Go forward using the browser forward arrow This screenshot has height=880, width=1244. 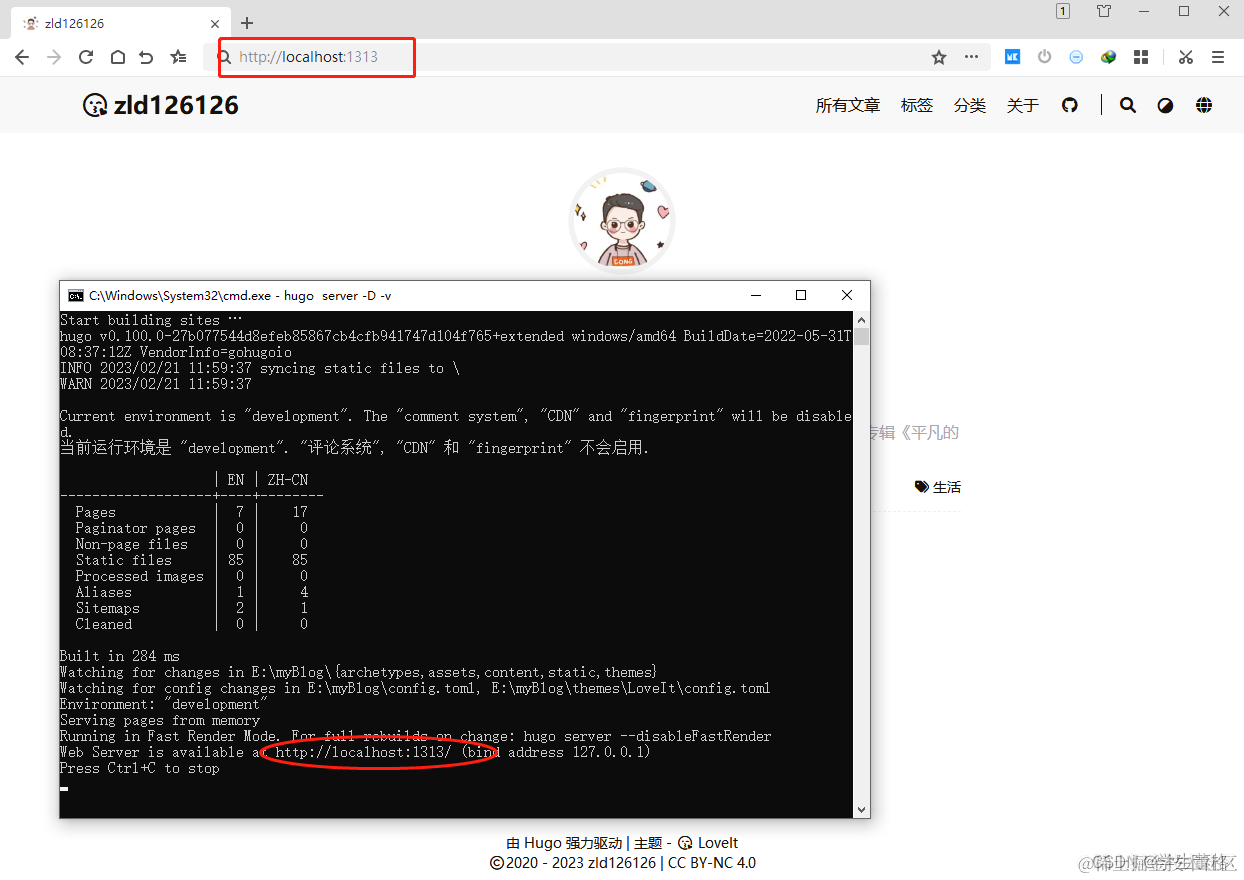pyautogui.click(x=54, y=57)
